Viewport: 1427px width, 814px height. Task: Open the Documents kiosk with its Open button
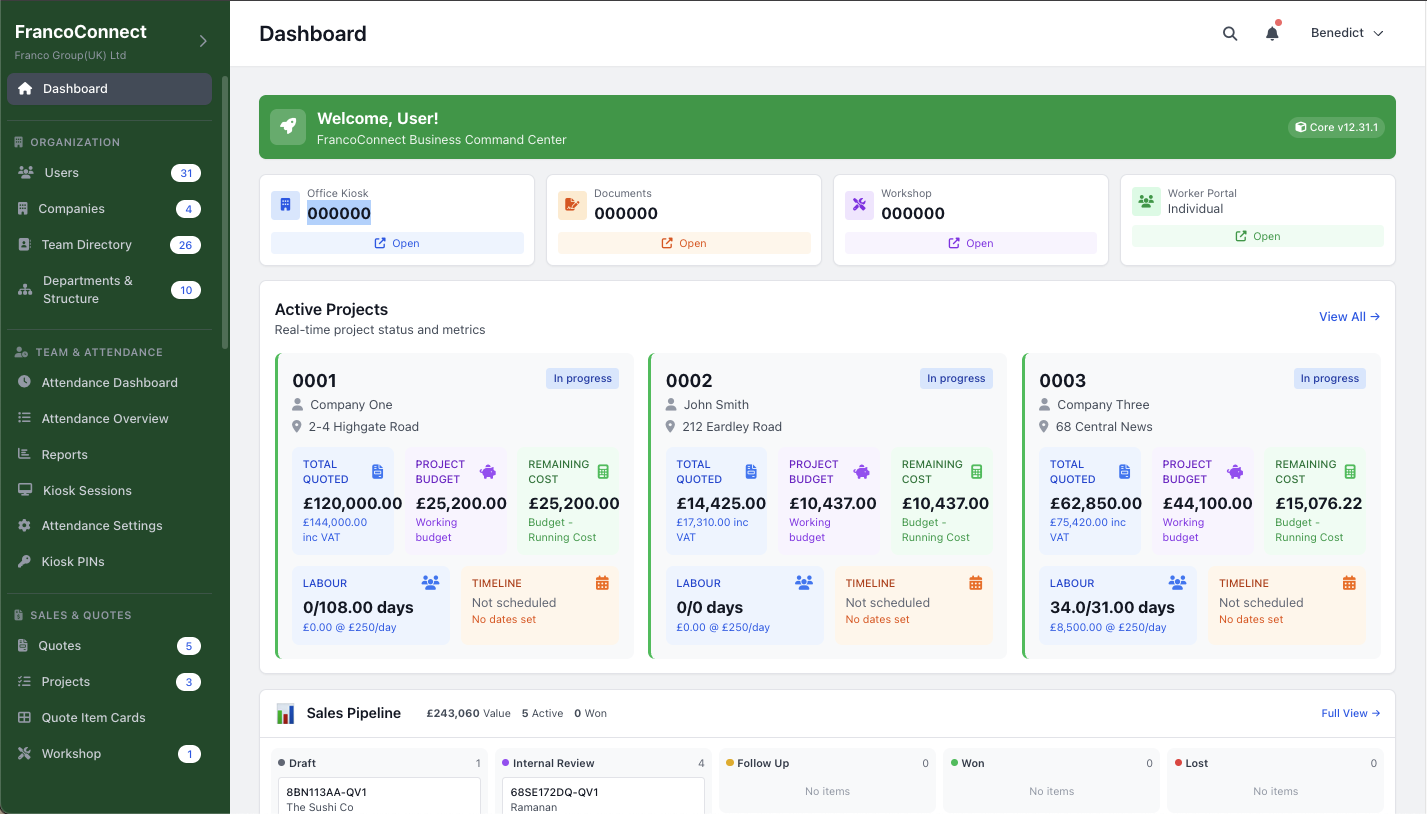683,243
